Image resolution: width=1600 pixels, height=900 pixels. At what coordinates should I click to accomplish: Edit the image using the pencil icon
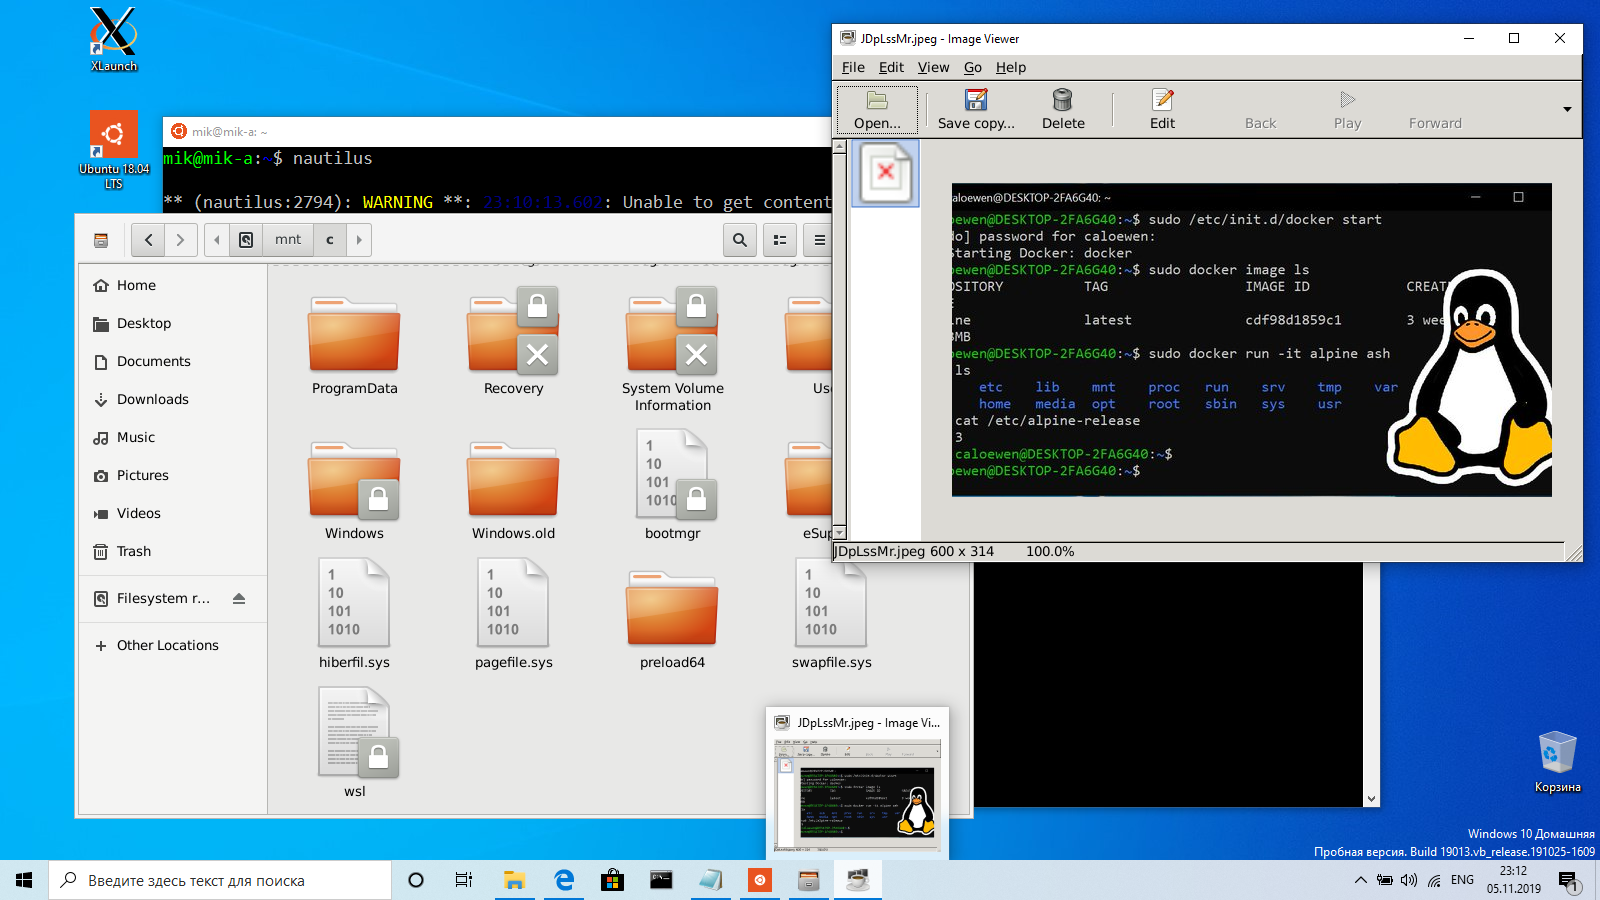[1161, 107]
